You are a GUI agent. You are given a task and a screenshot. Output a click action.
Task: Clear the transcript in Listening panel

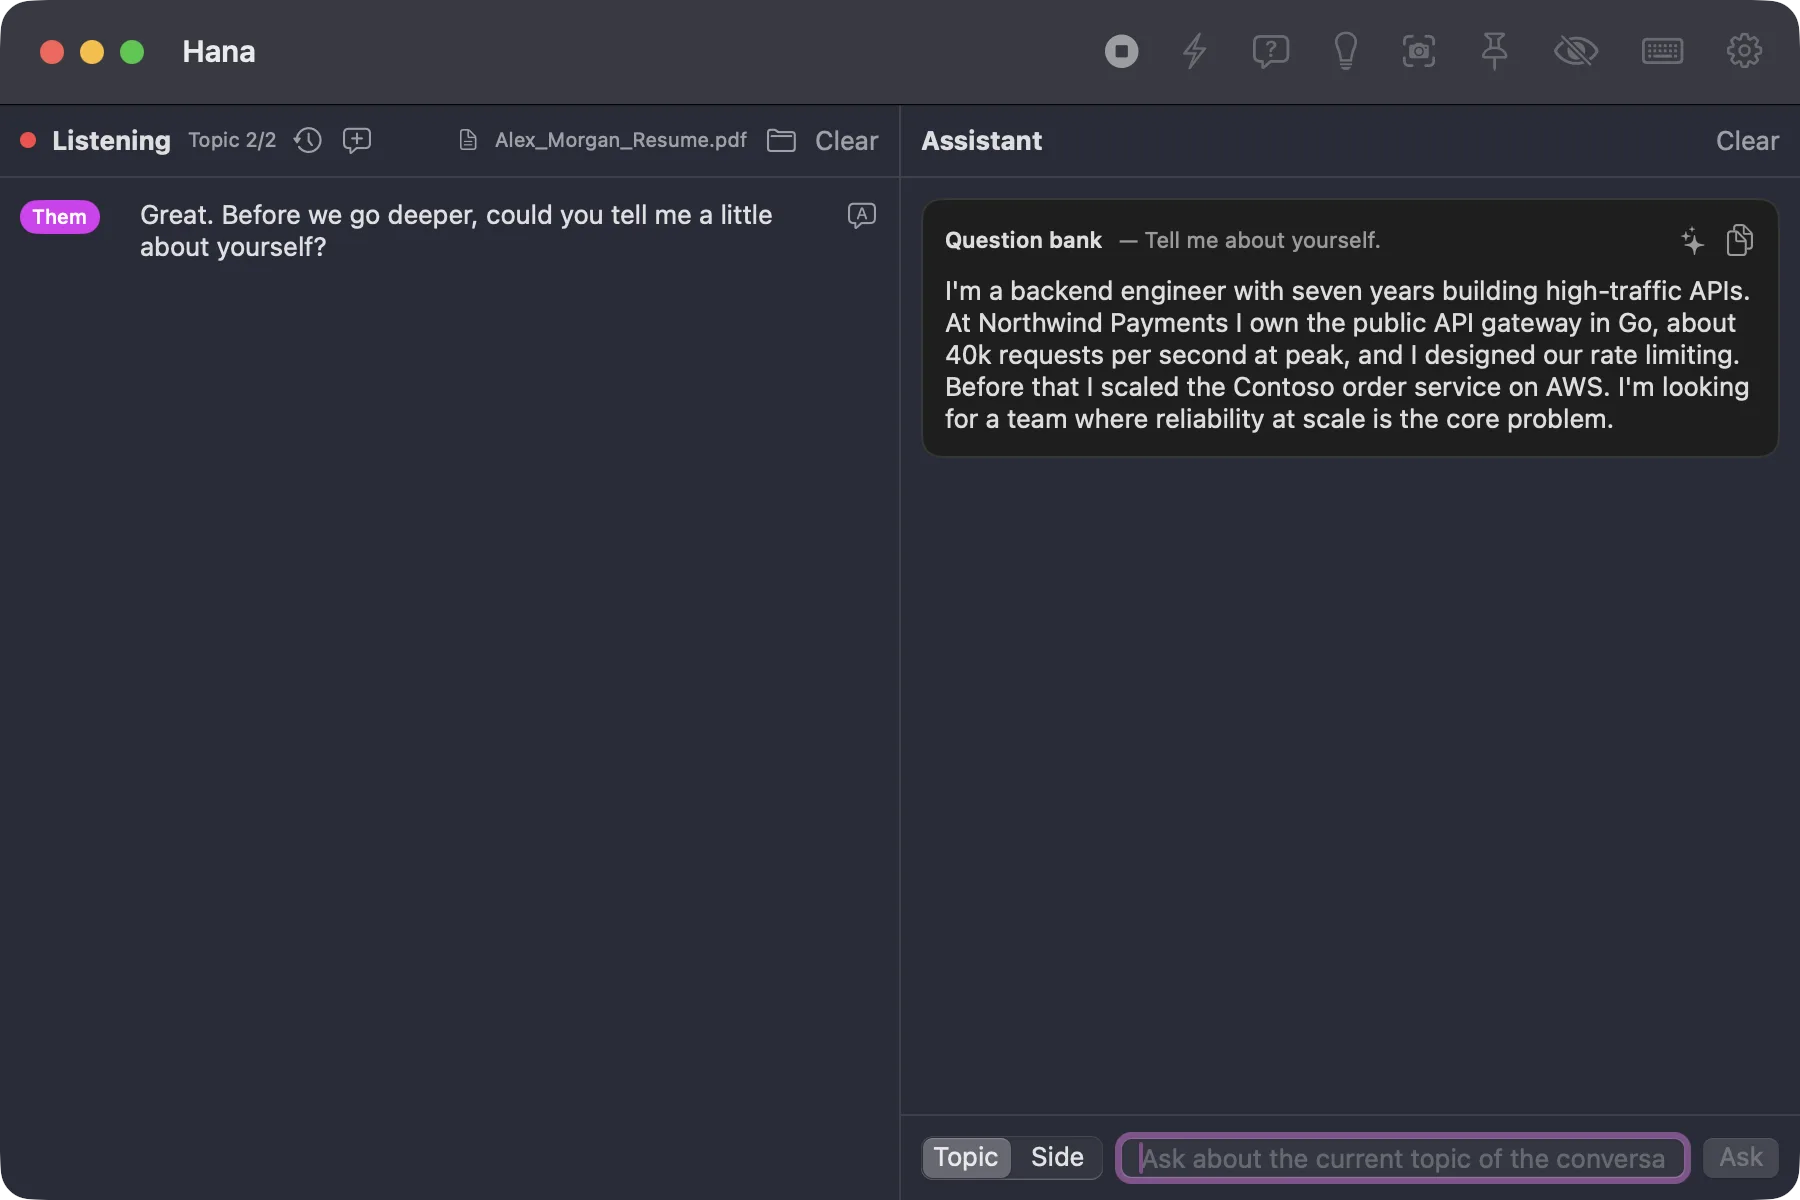point(846,141)
